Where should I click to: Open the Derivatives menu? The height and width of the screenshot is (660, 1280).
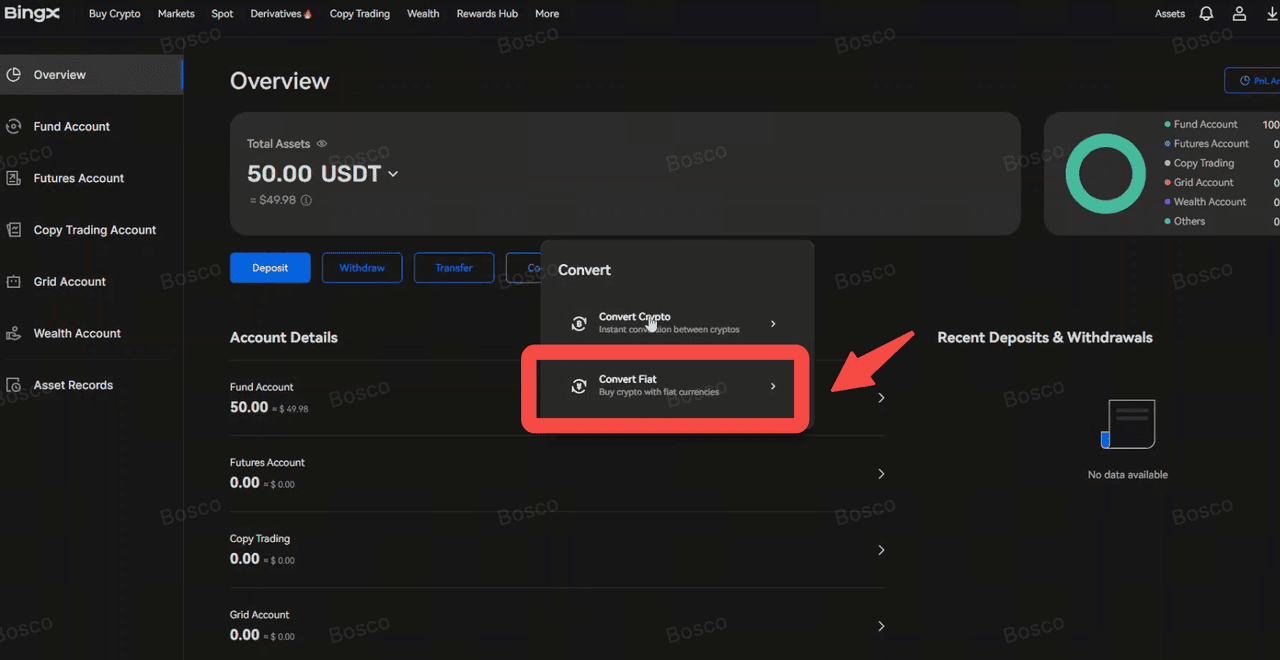coord(280,14)
